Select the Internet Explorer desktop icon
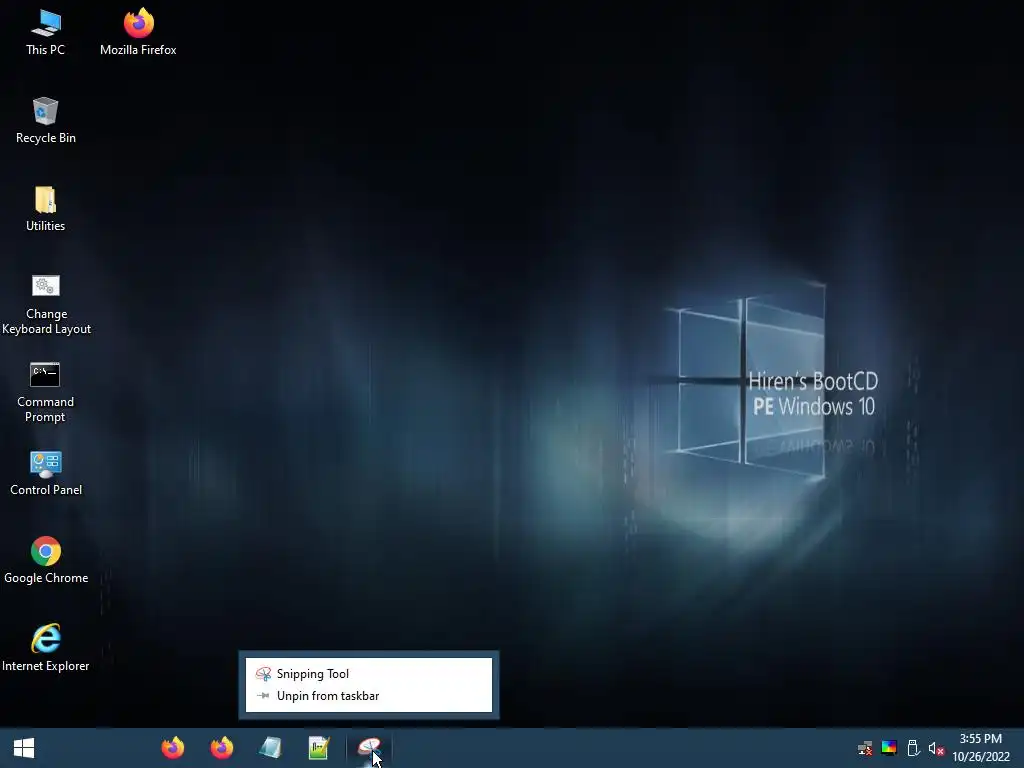1024x768 pixels. [x=46, y=648]
